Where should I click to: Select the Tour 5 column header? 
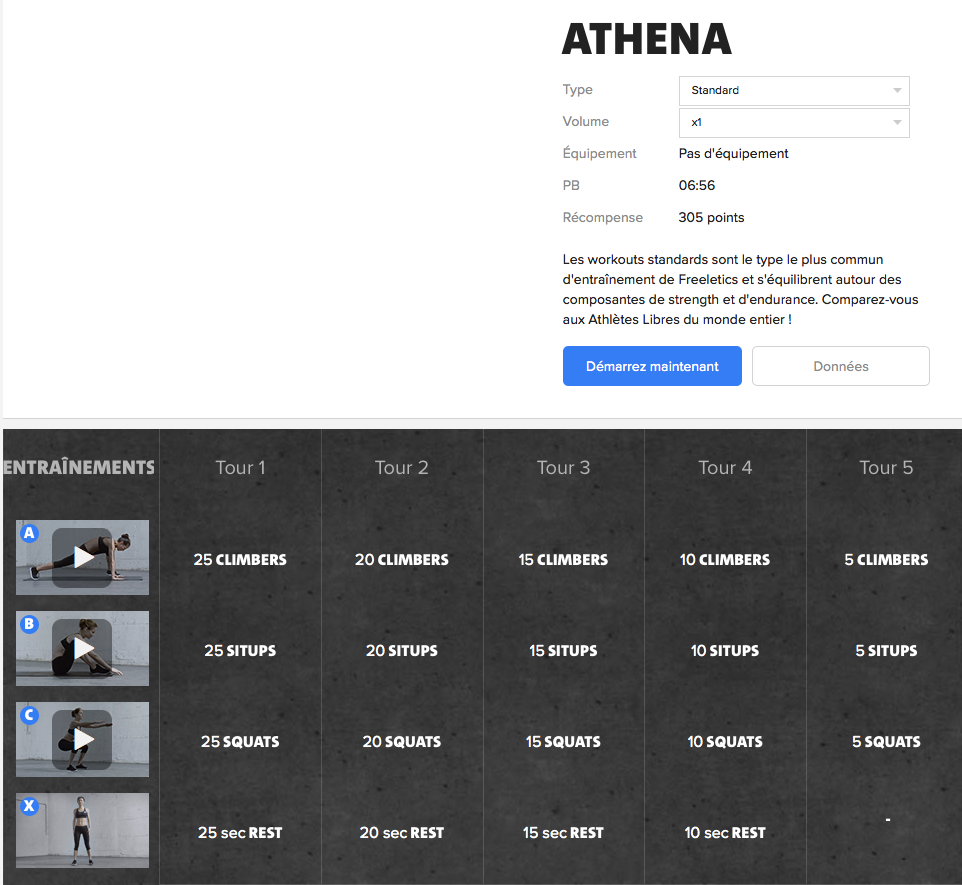tap(886, 468)
